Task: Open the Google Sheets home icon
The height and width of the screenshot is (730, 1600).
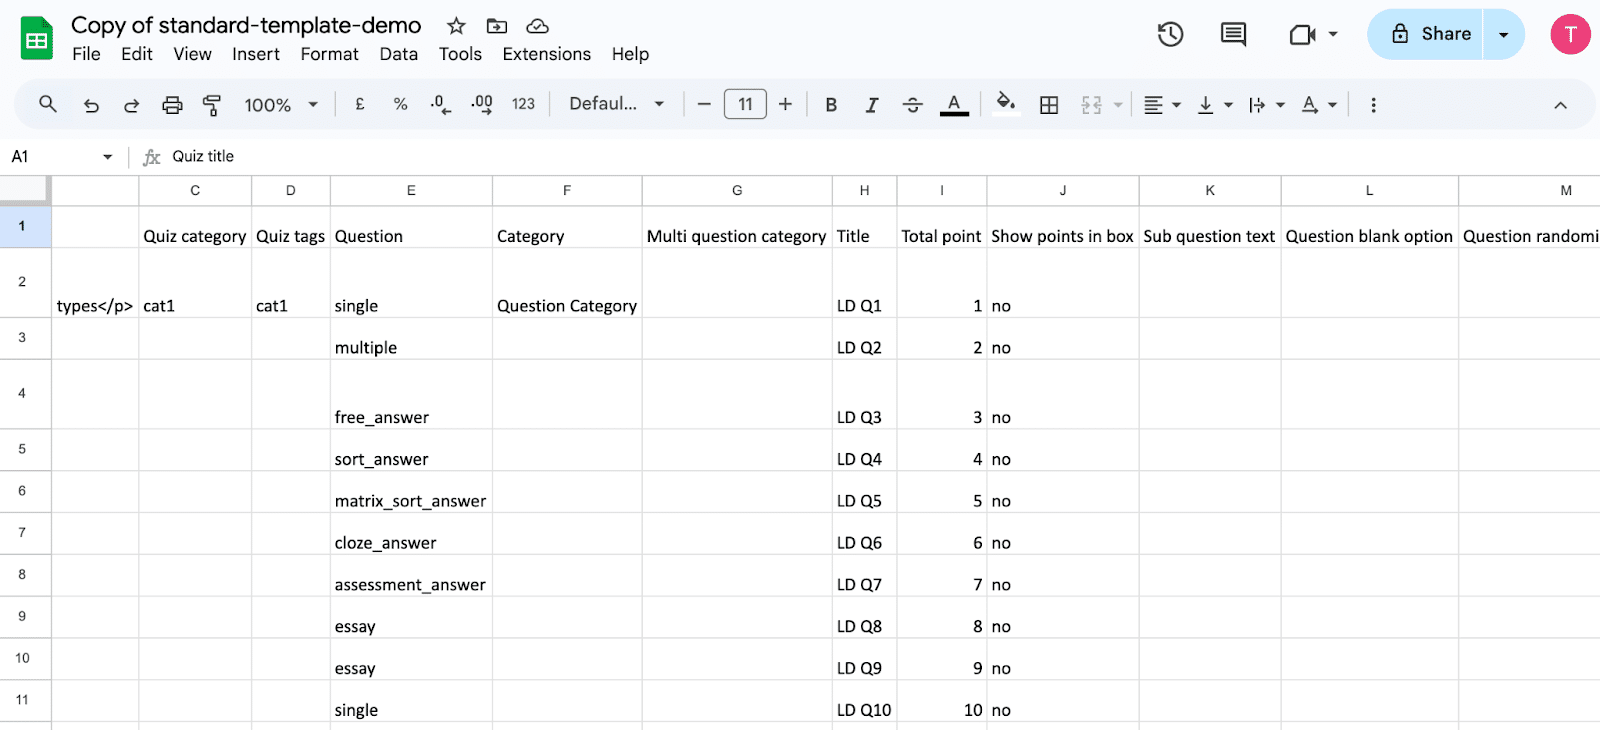Action: click(37, 39)
